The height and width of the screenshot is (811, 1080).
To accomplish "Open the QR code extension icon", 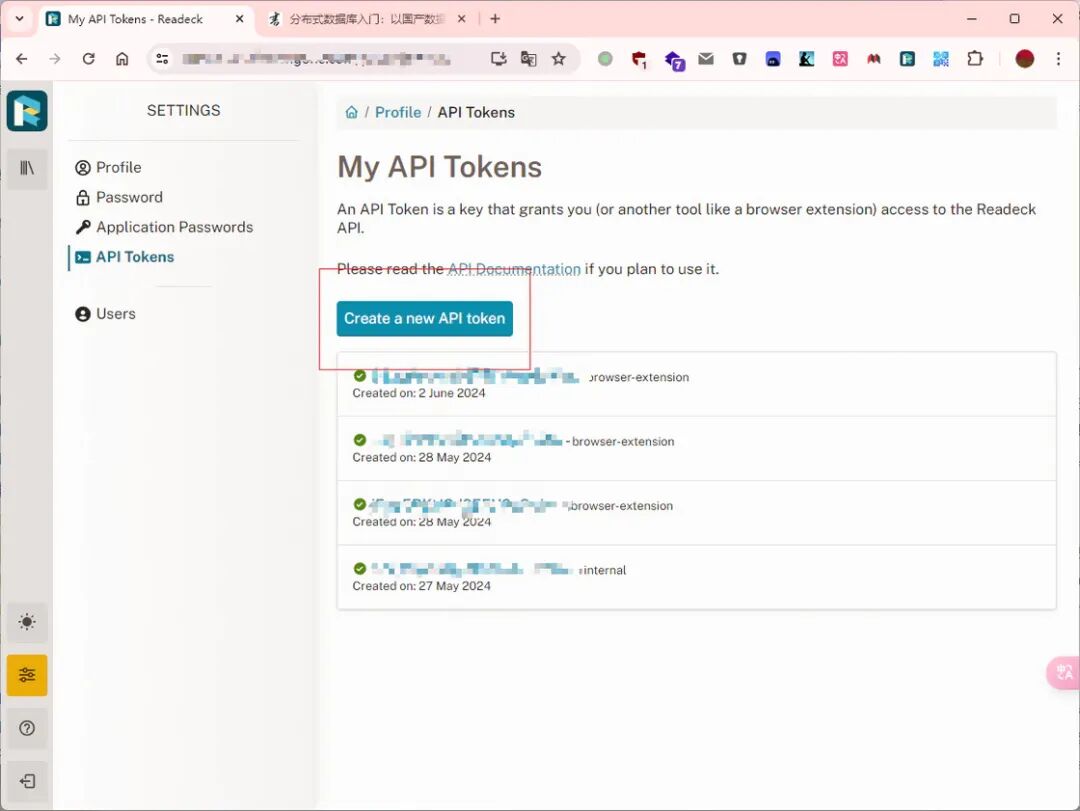I will (941, 59).
